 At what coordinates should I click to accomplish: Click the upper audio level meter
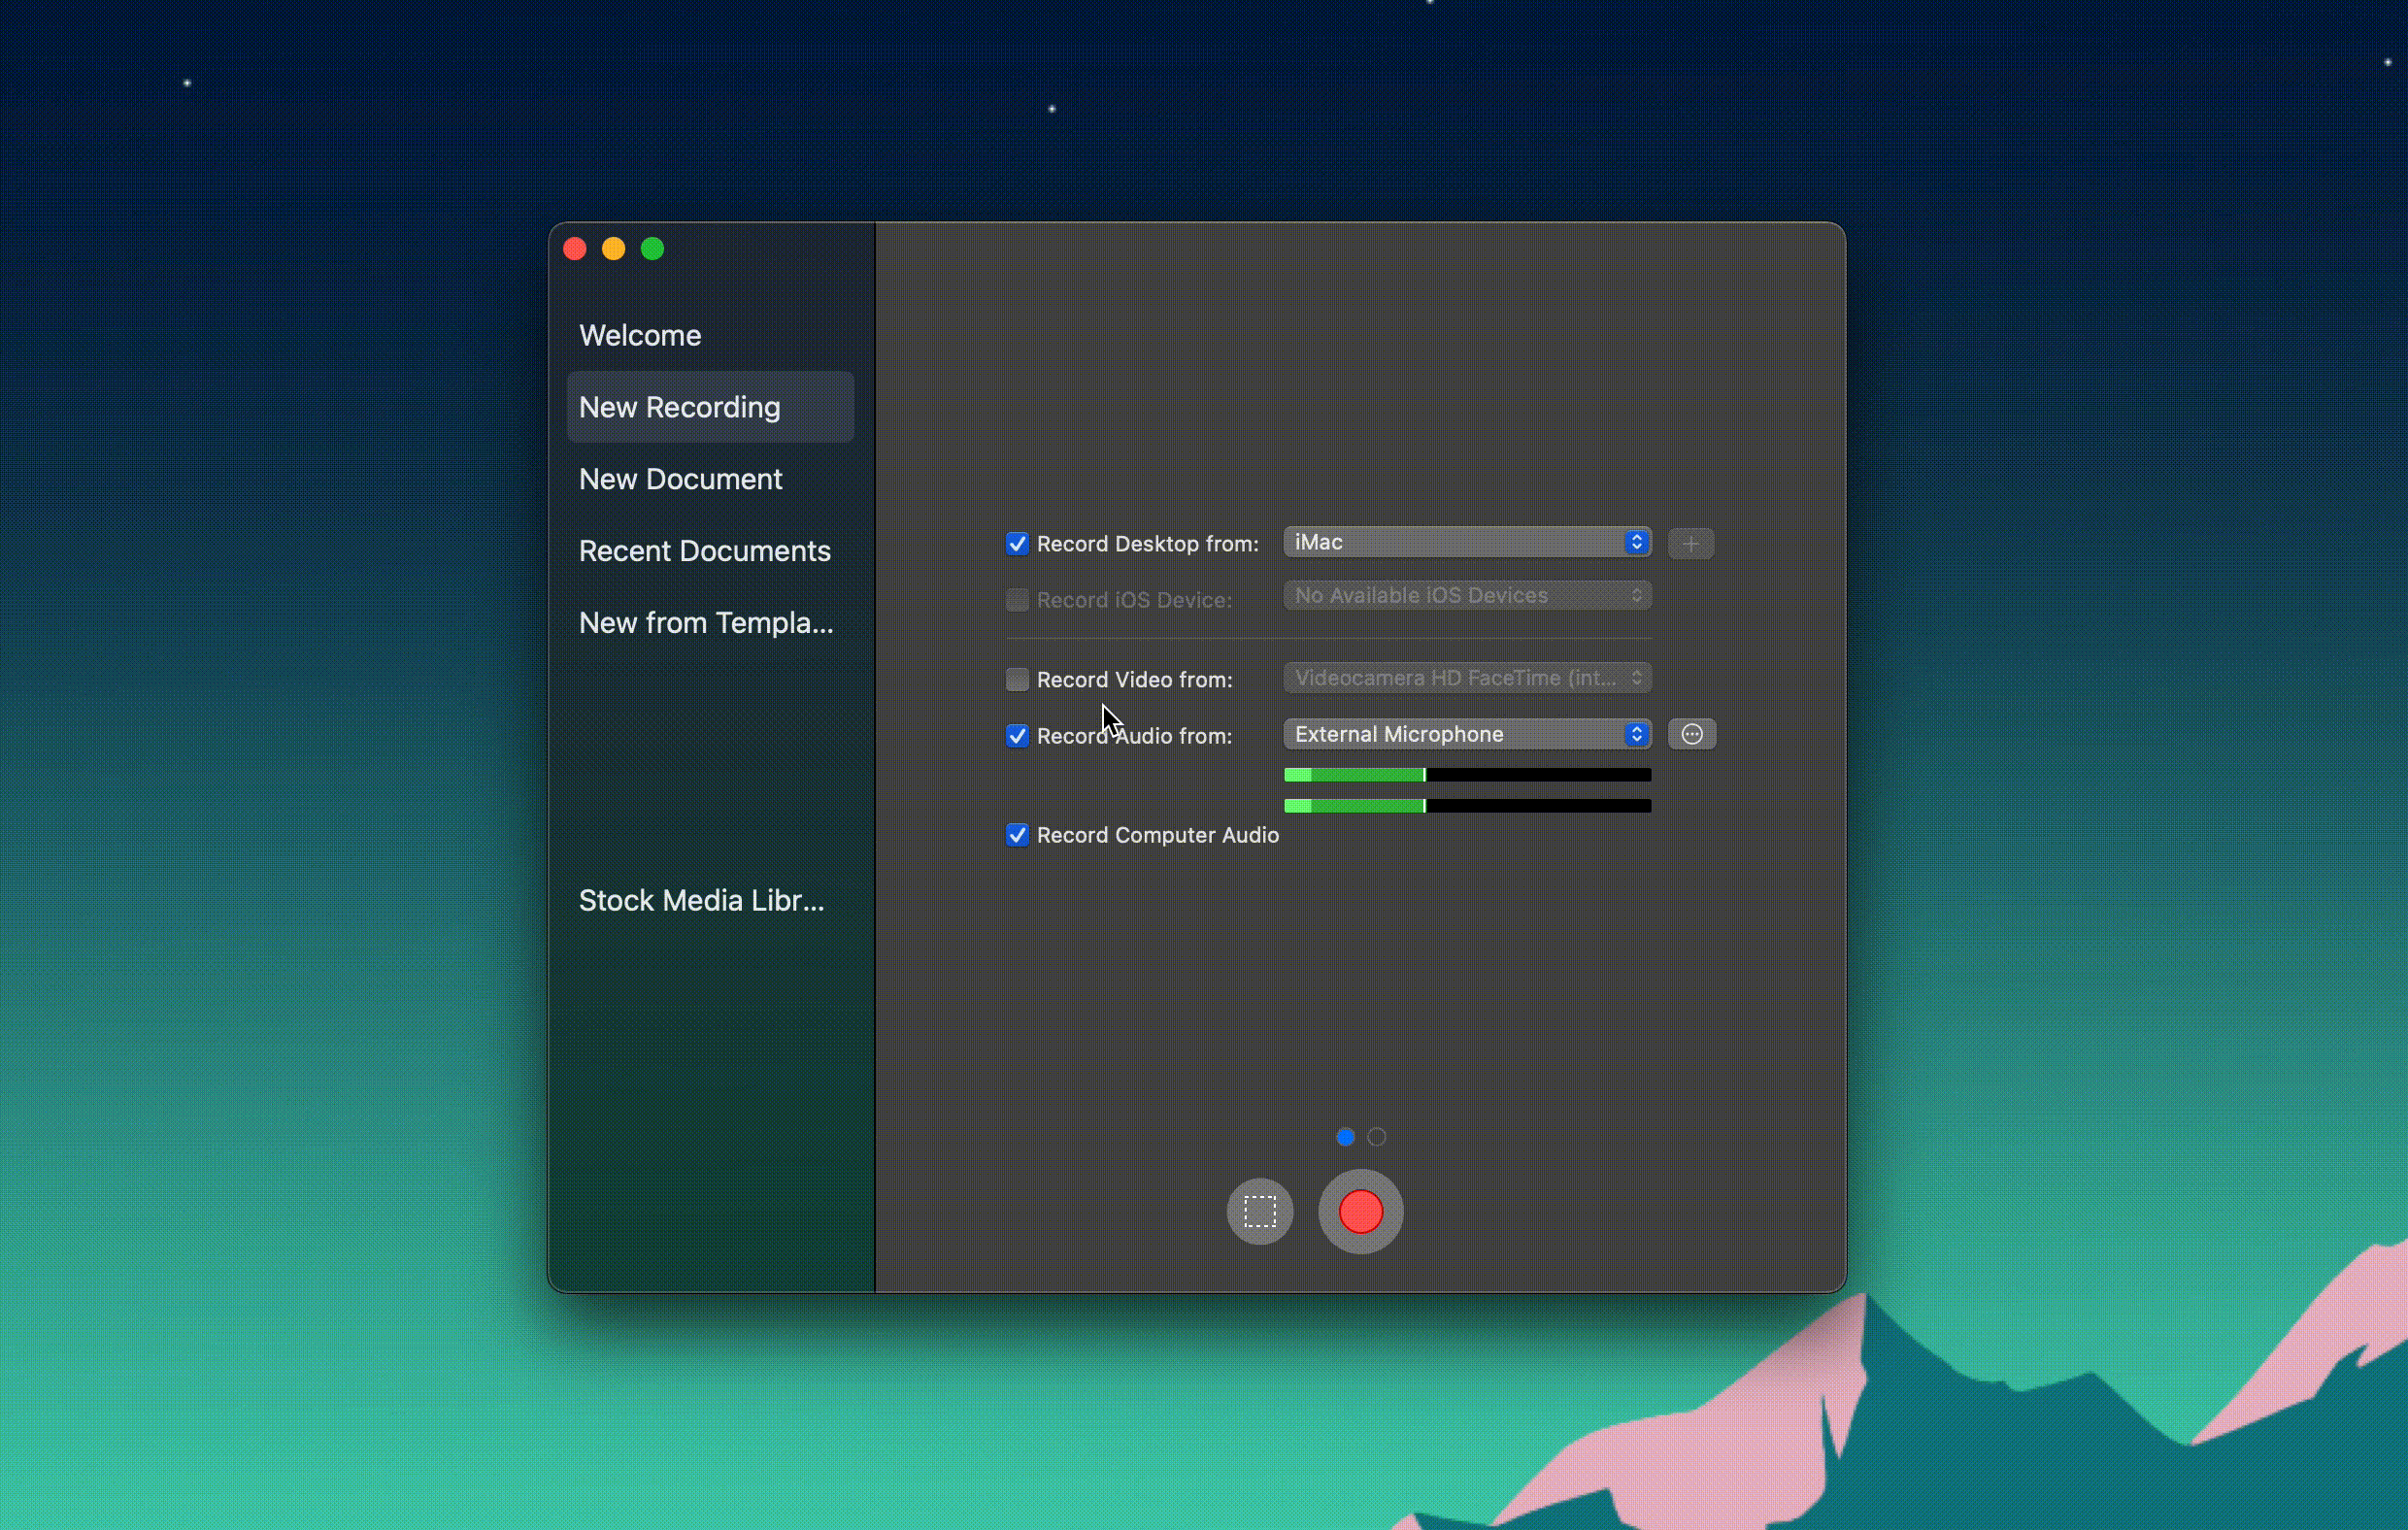click(1466, 775)
